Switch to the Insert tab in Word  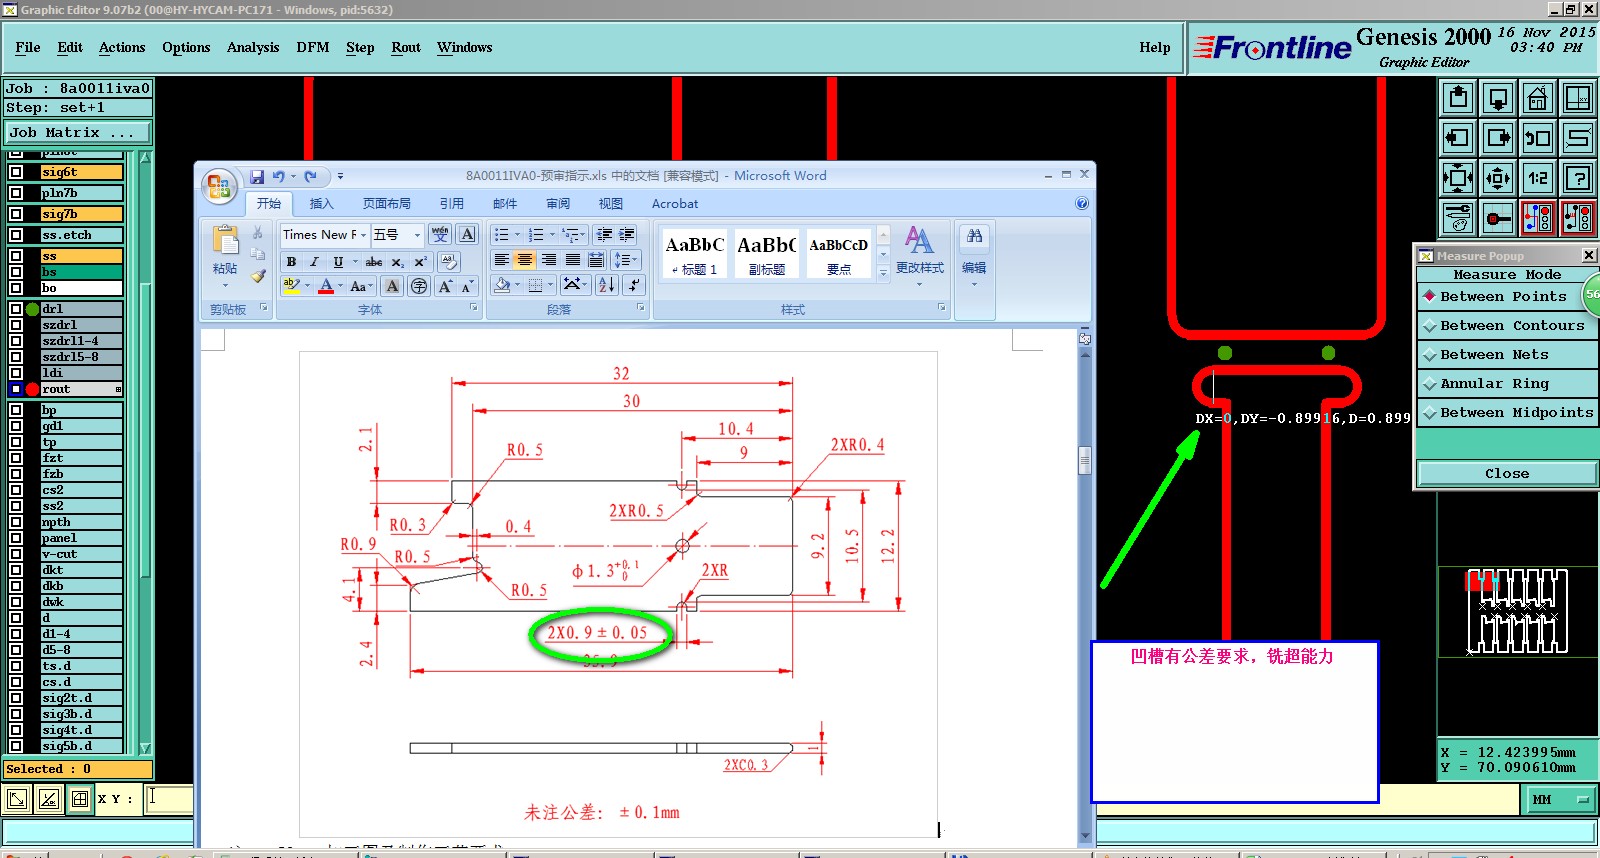pos(321,203)
